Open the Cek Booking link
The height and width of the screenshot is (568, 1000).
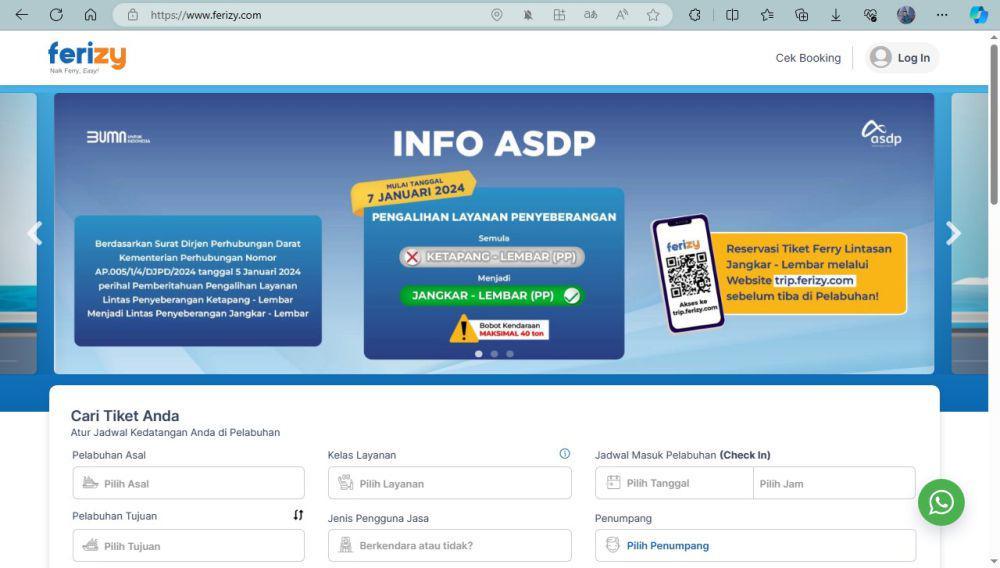click(x=807, y=58)
